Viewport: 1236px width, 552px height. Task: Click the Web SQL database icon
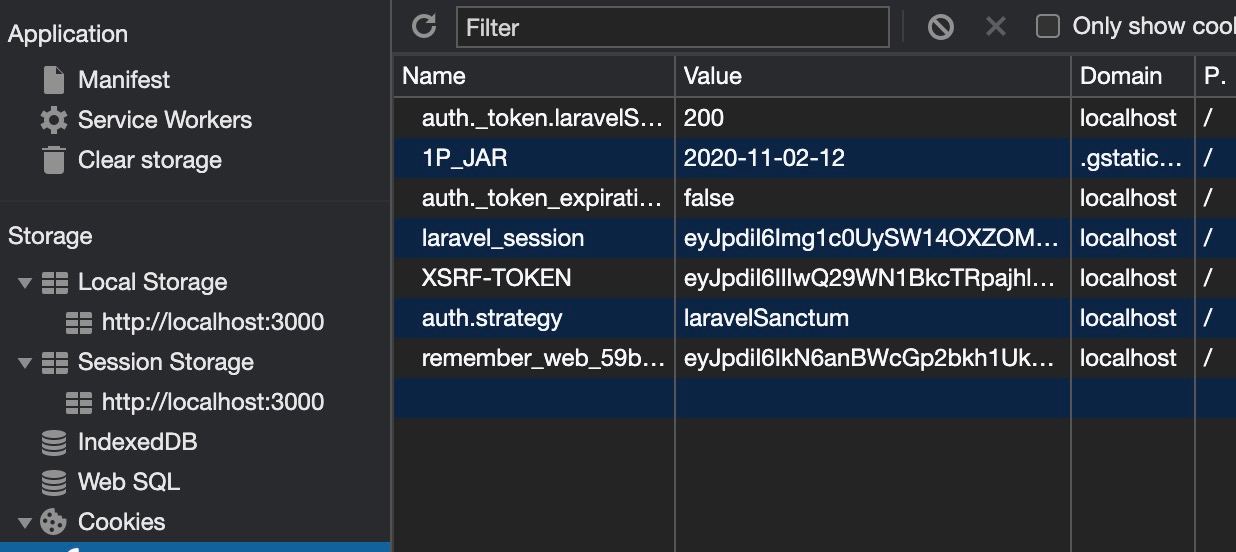pos(54,482)
